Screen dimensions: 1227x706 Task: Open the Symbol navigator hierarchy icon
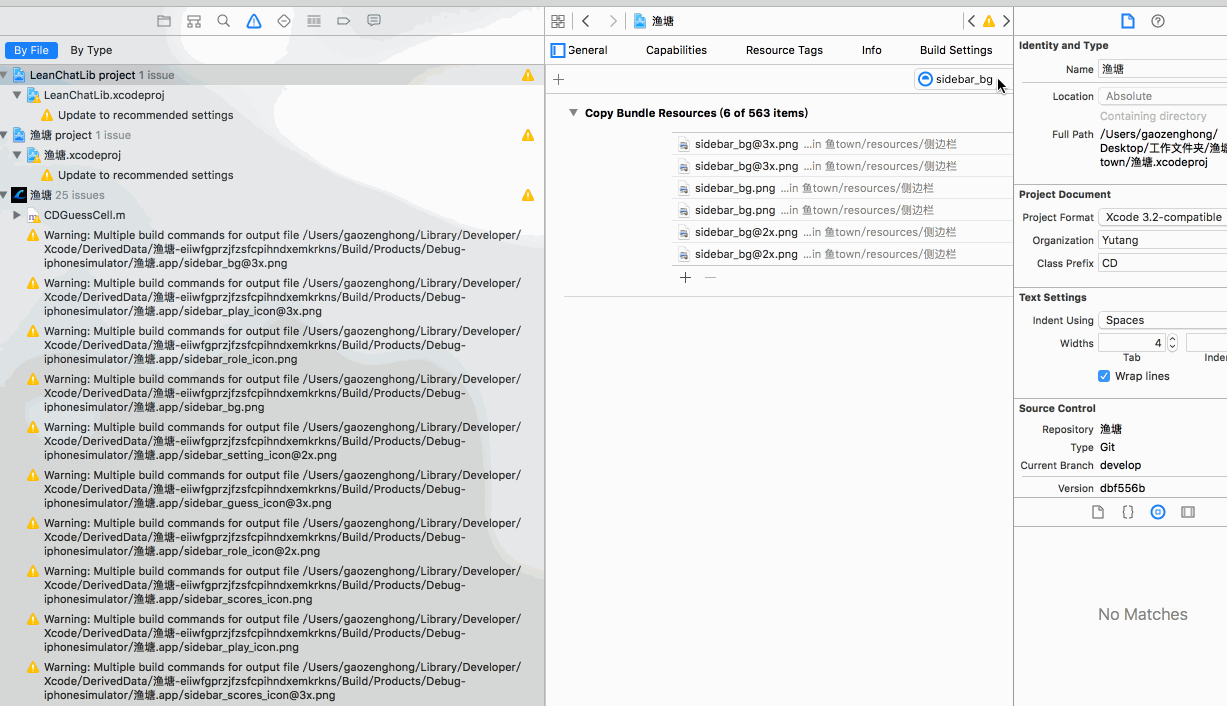[x=194, y=21]
